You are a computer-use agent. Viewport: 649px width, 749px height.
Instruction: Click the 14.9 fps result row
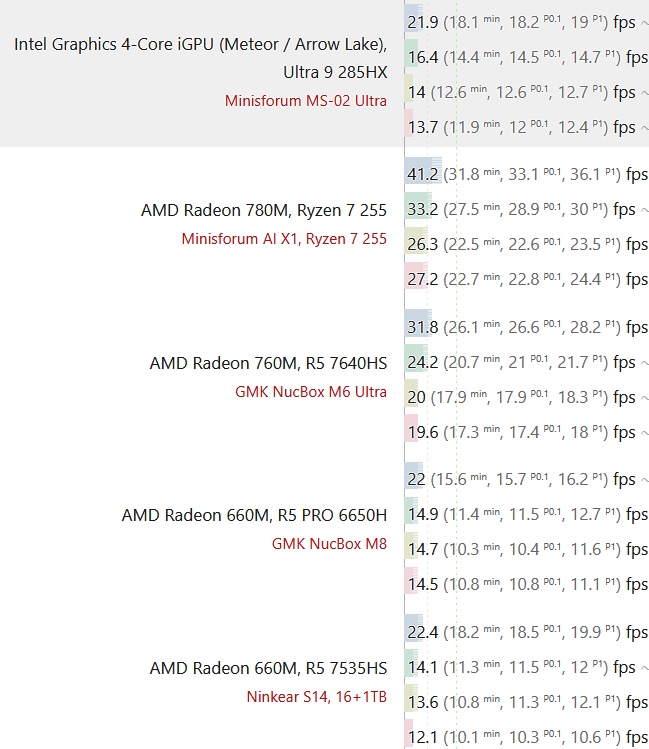click(527, 514)
